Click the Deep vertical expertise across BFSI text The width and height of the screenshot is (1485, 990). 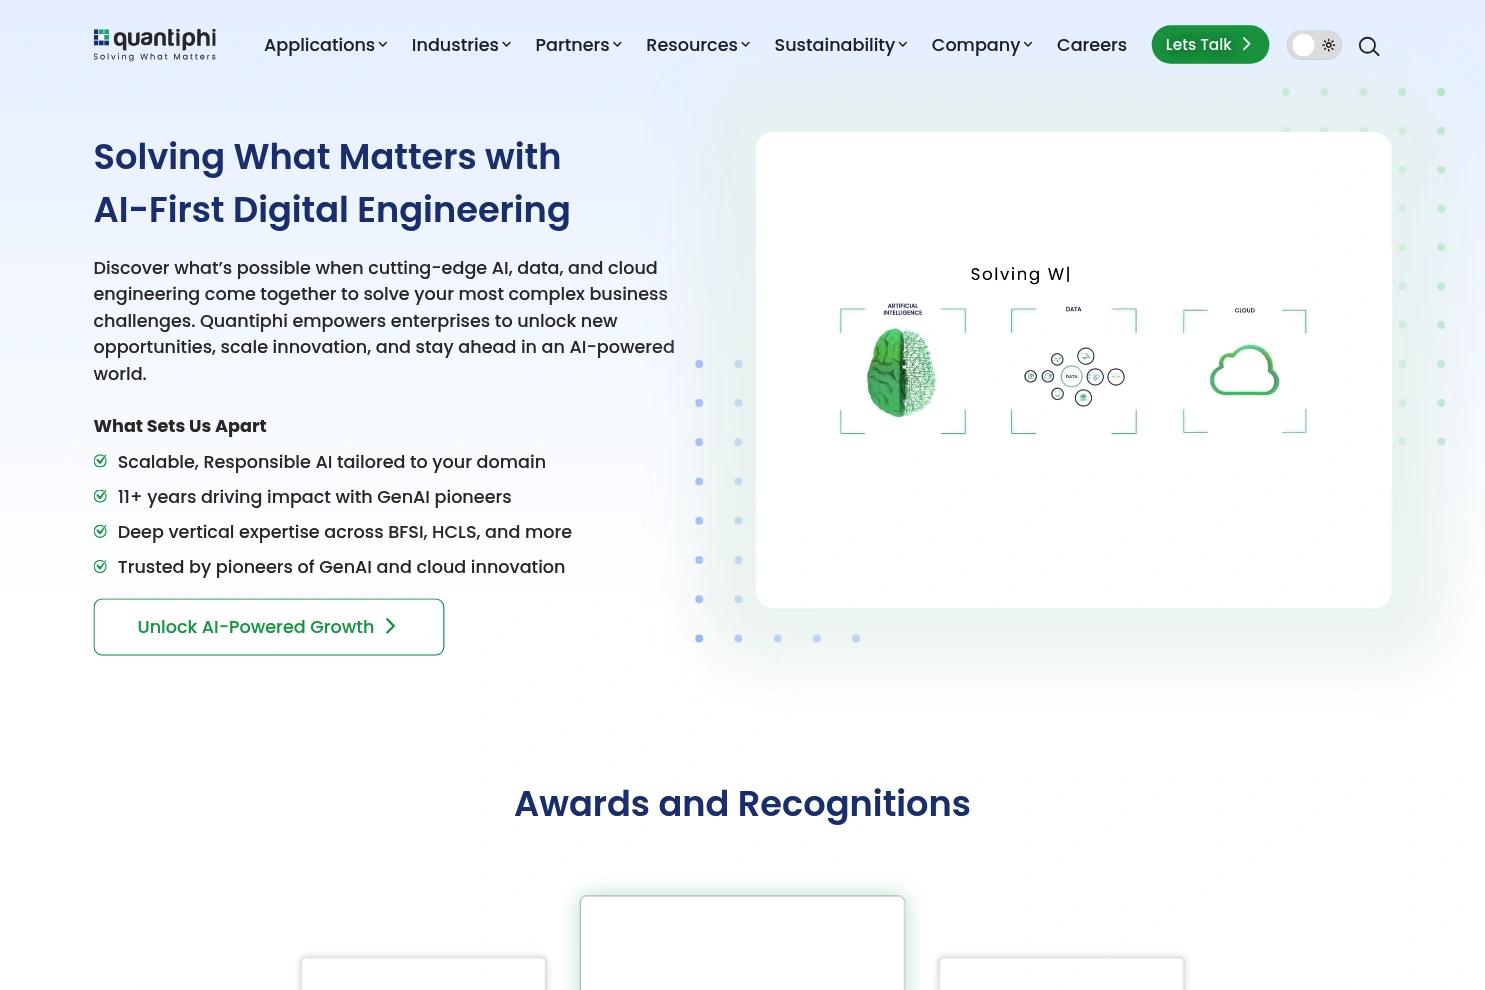pos(345,532)
